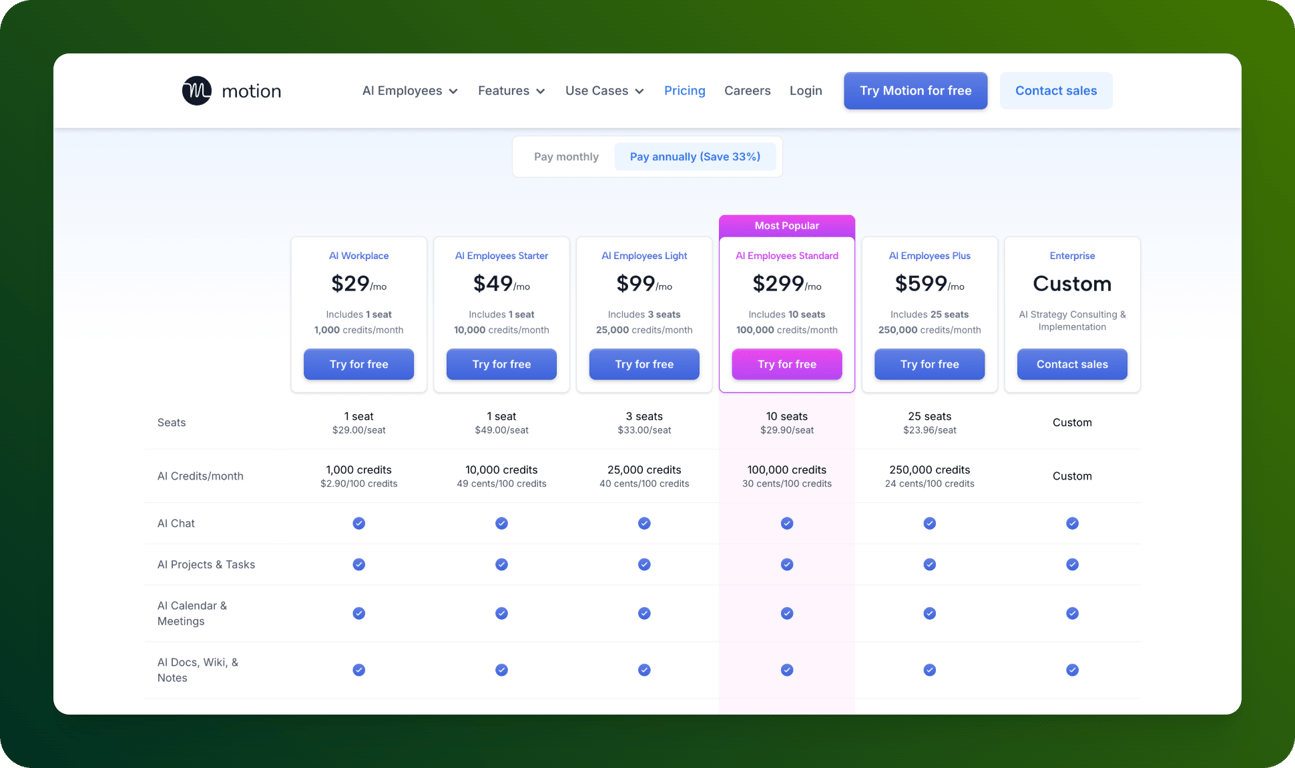
Task: Go to the Pricing page
Action: pyautogui.click(x=685, y=91)
